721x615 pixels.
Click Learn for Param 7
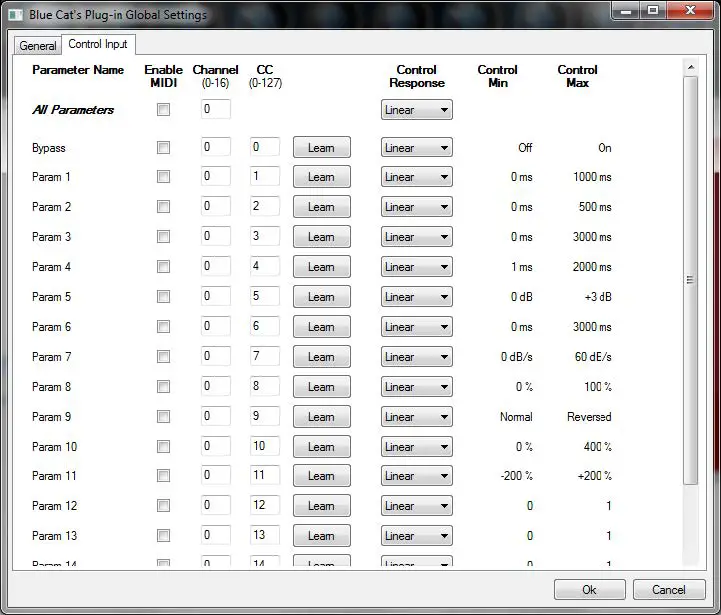[x=321, y=356]
